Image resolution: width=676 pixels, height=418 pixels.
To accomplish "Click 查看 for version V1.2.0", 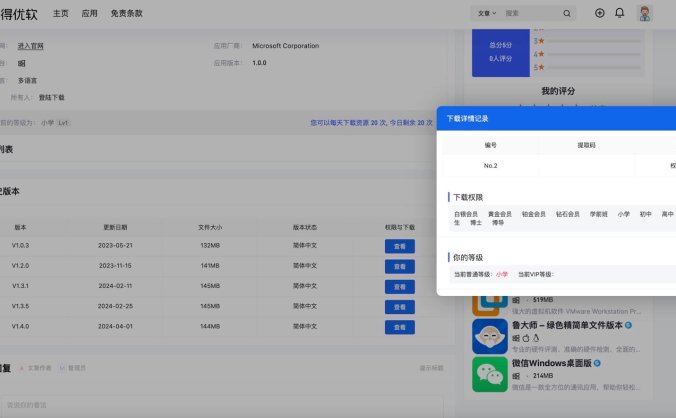I will click(x=400, y=266).
